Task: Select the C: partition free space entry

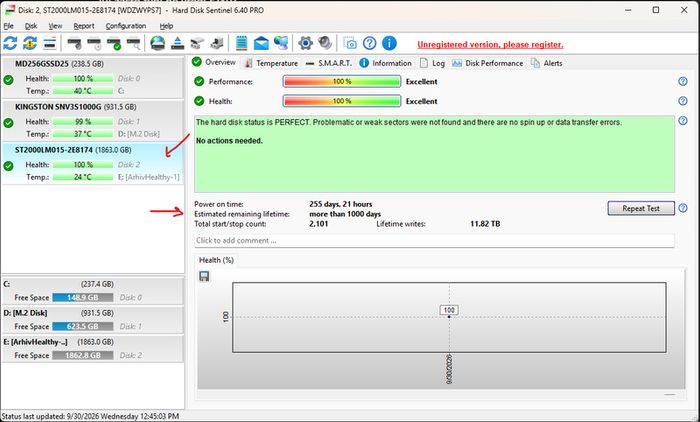Action: coord(92,291)
